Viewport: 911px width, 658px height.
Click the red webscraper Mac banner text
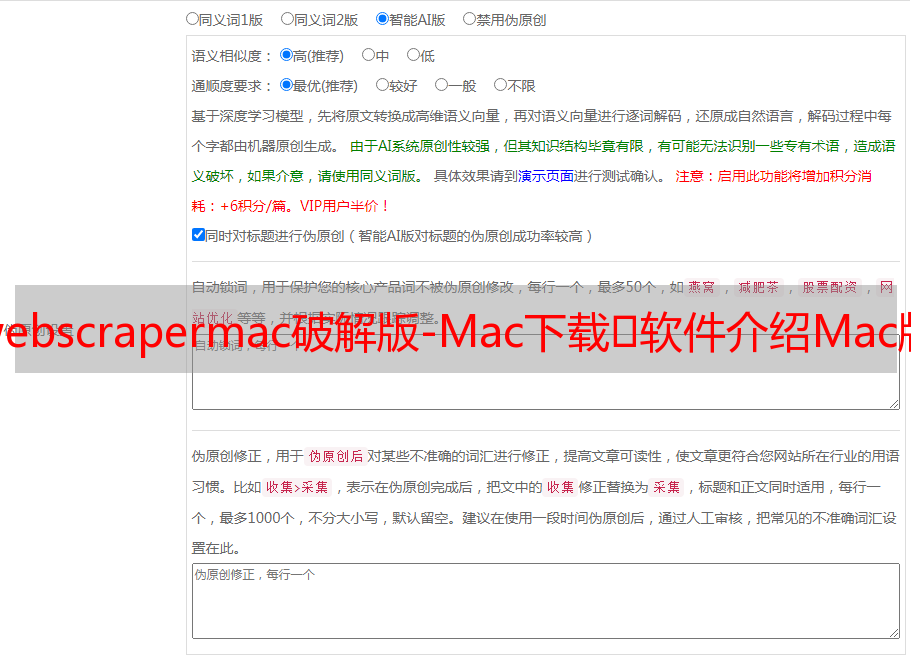456,332
